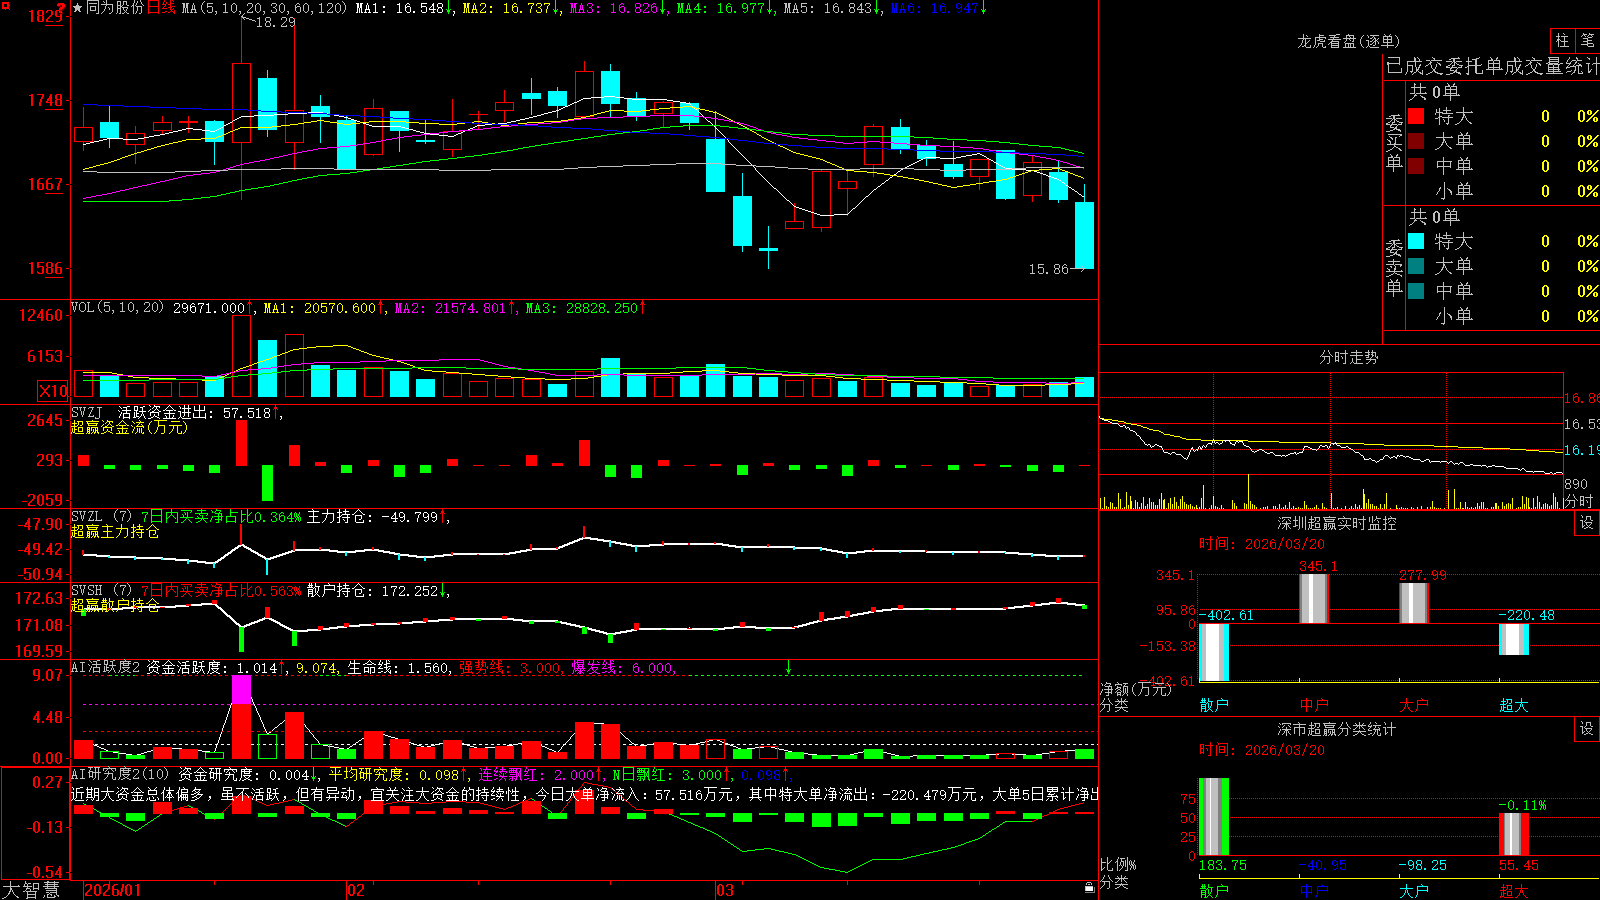Click the 15.86 low price marker
The width and height of the screenshot is (1600, 900).
click(1048, 269)
